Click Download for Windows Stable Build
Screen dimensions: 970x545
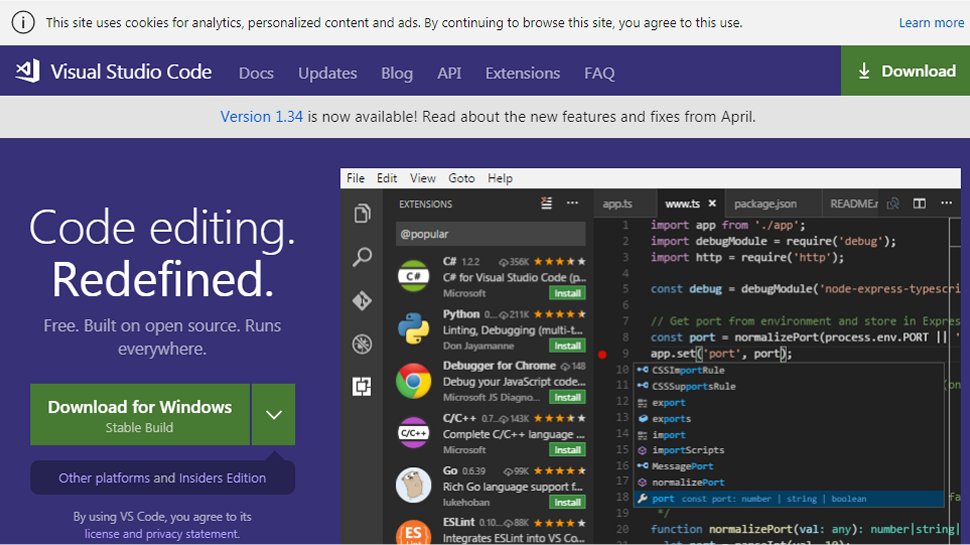pos(140,414)
